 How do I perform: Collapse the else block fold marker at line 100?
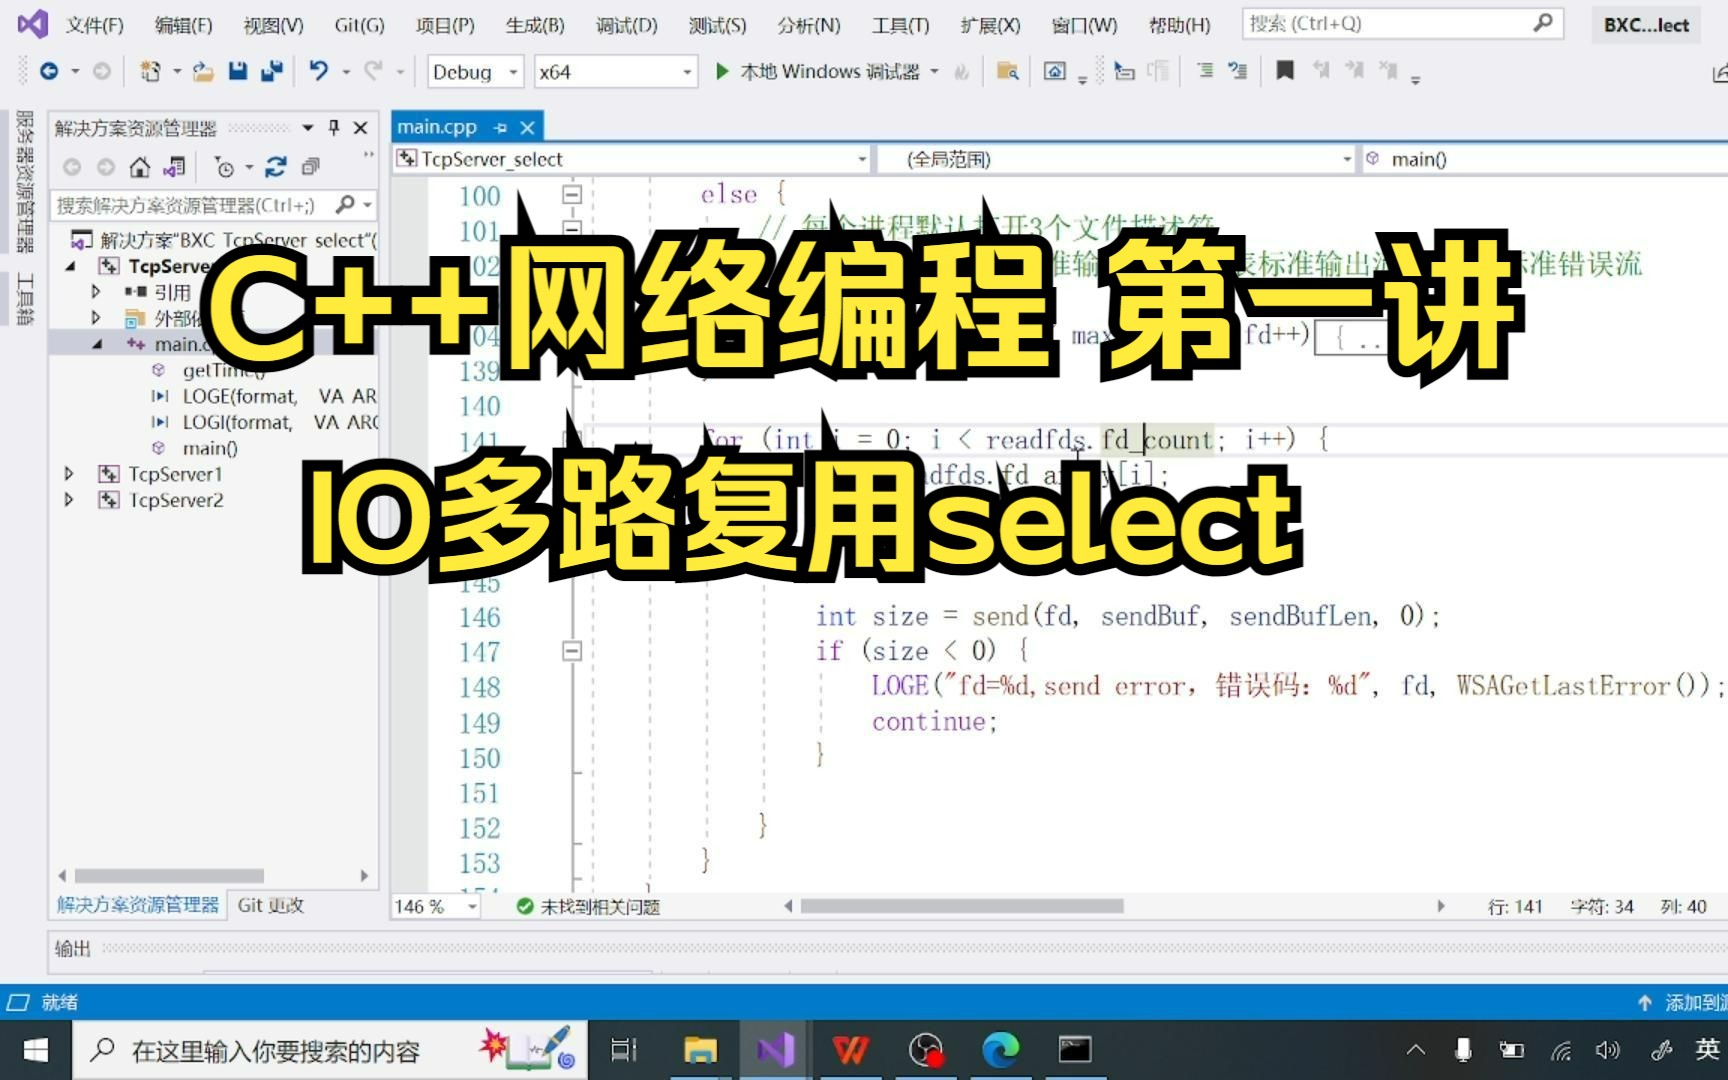[572, 195]
